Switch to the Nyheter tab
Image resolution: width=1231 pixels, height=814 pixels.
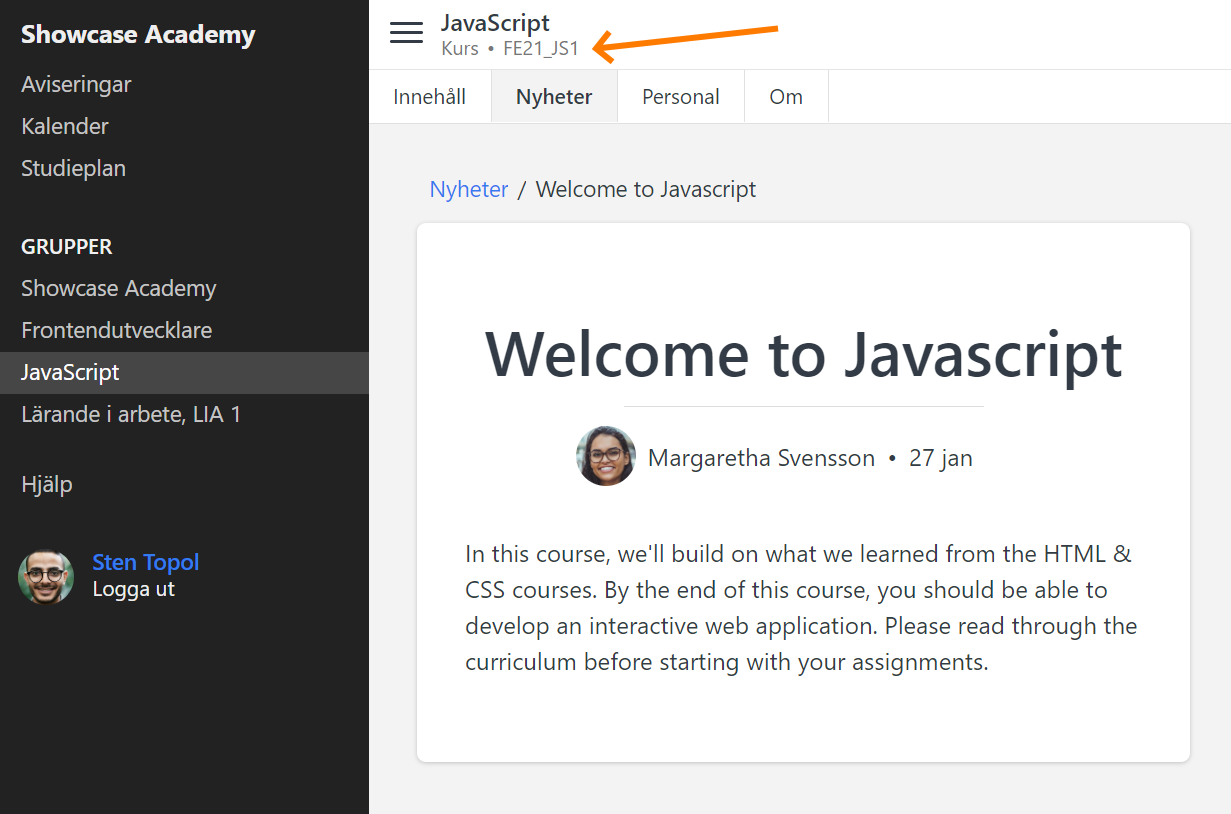click(554, 97)
